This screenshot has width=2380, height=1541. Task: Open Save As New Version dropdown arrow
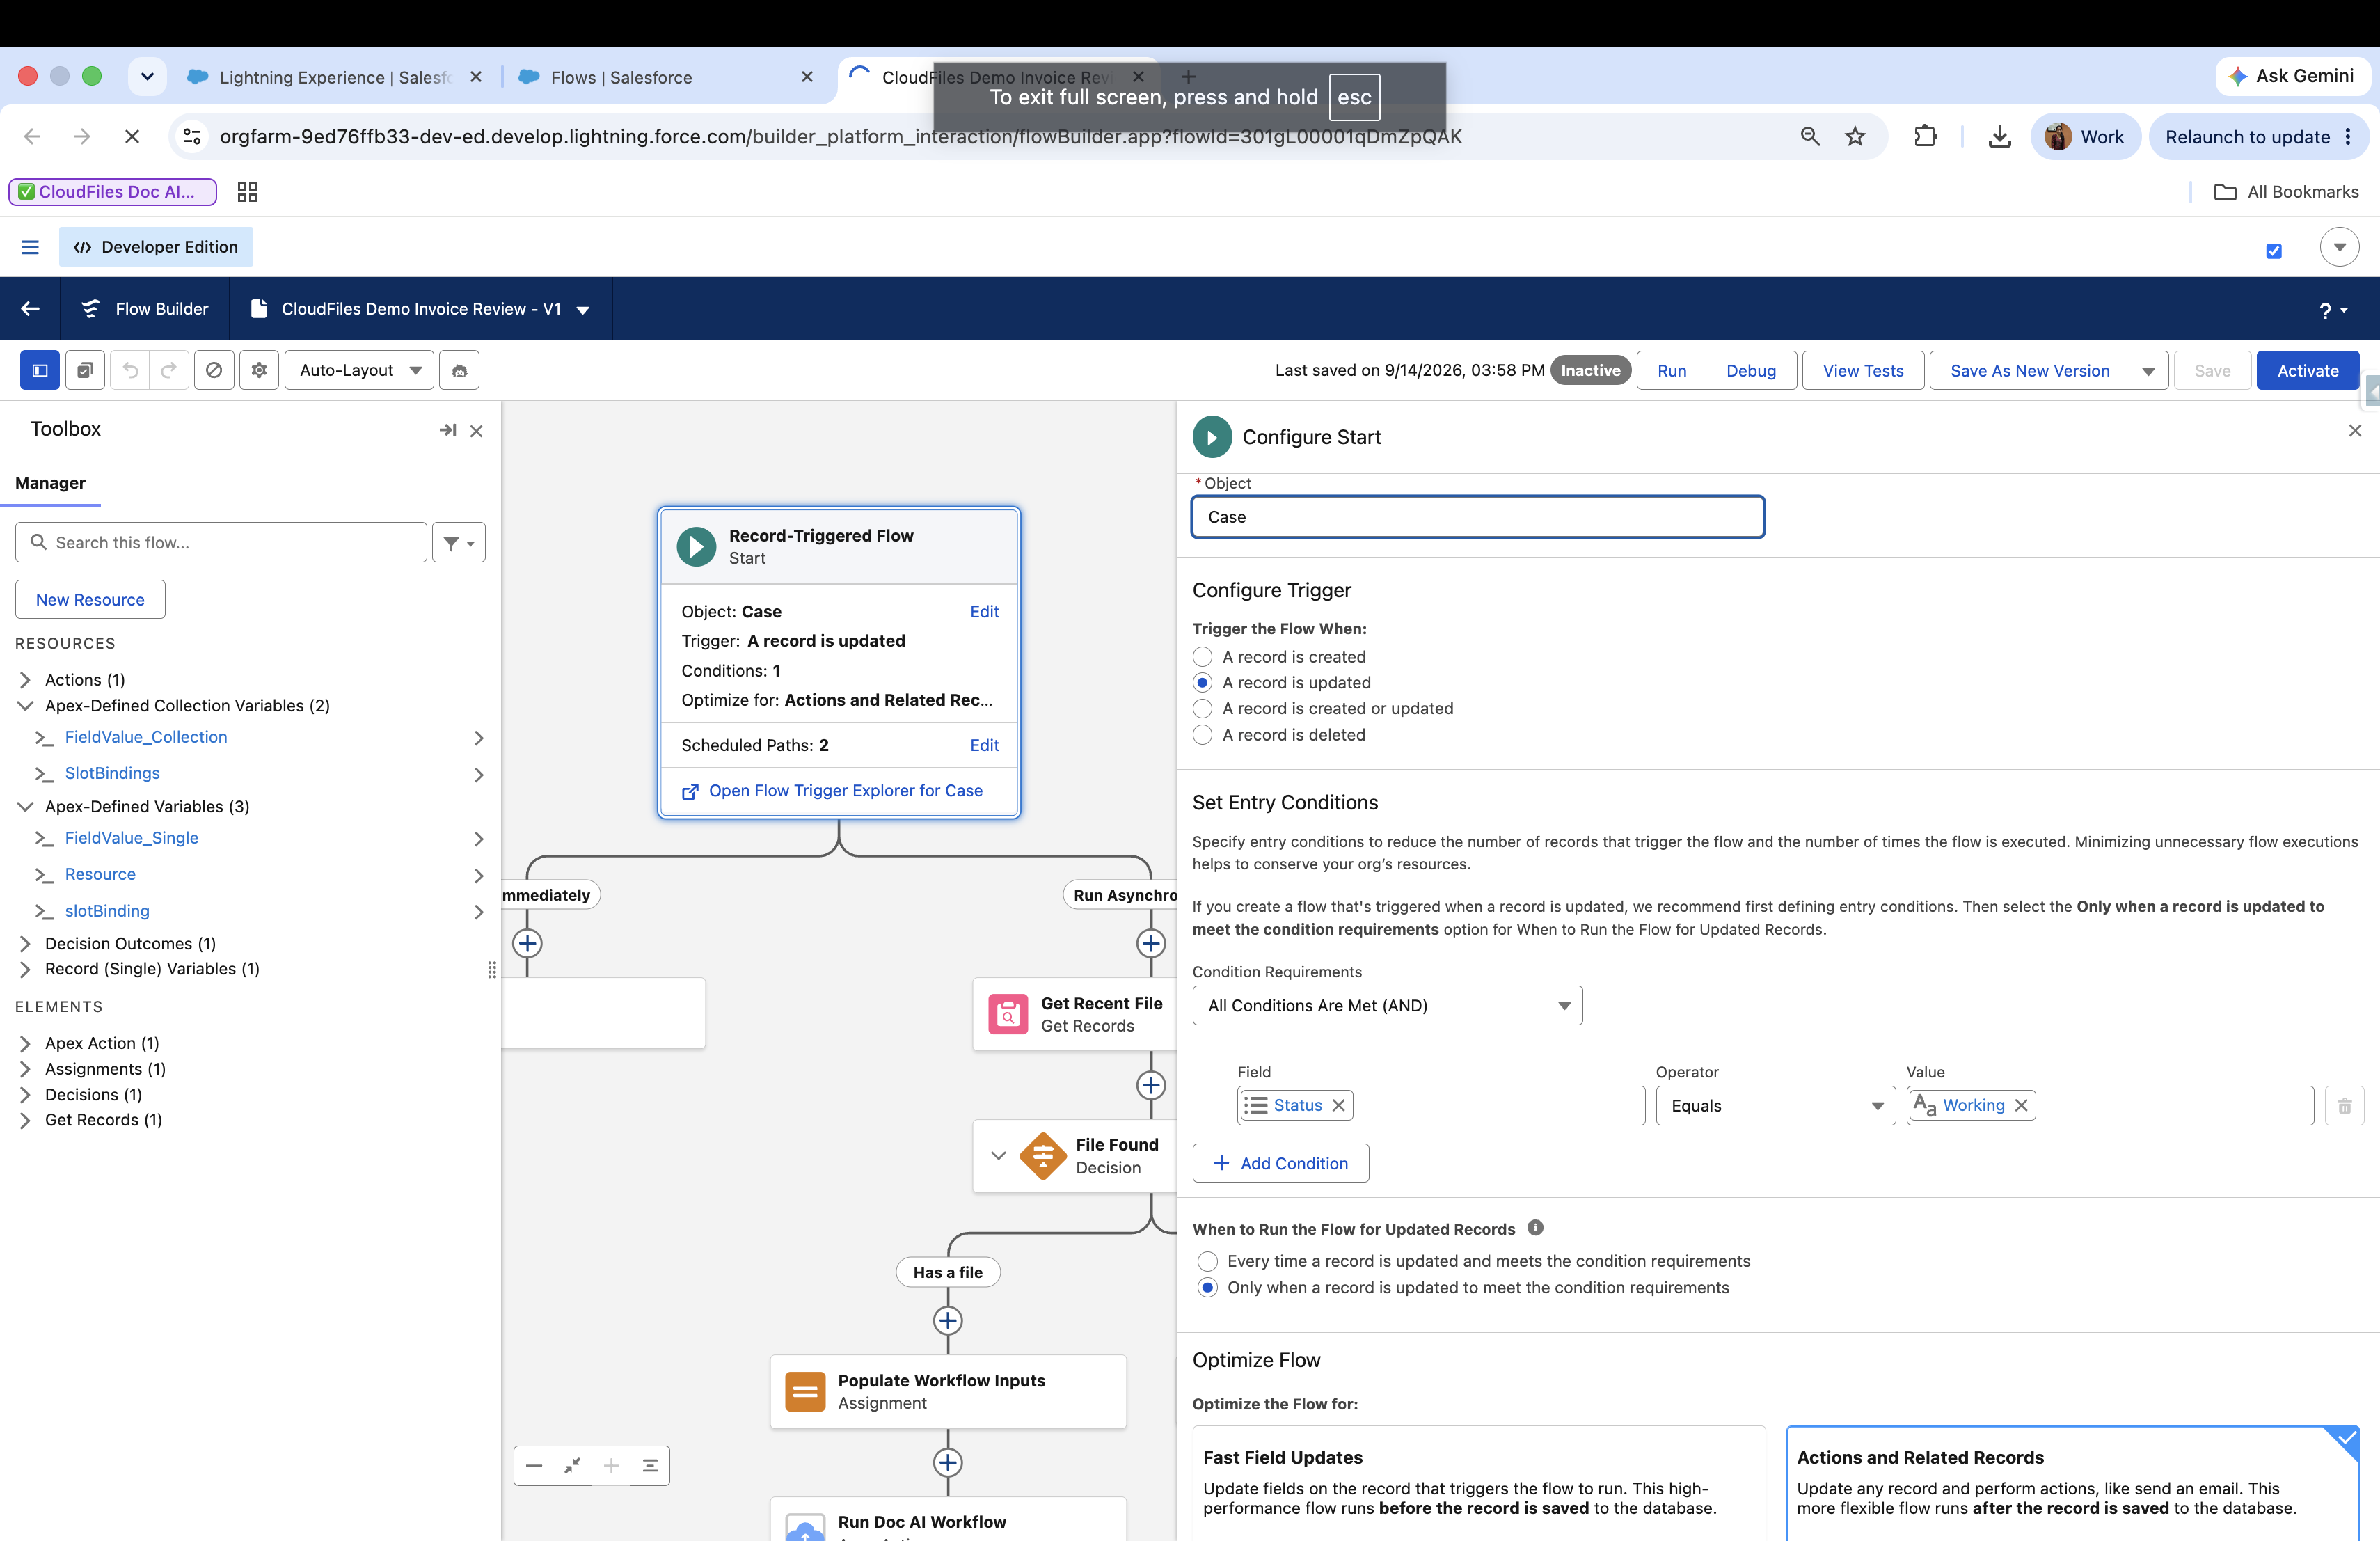(2148, 371)
